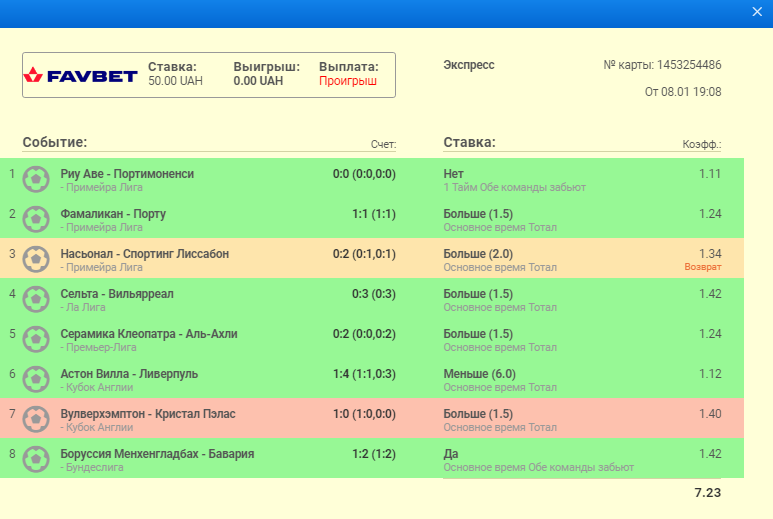Screen dimensions: 773x519
Task: Click the Экспресс bet type label
Action: point(469,65)
